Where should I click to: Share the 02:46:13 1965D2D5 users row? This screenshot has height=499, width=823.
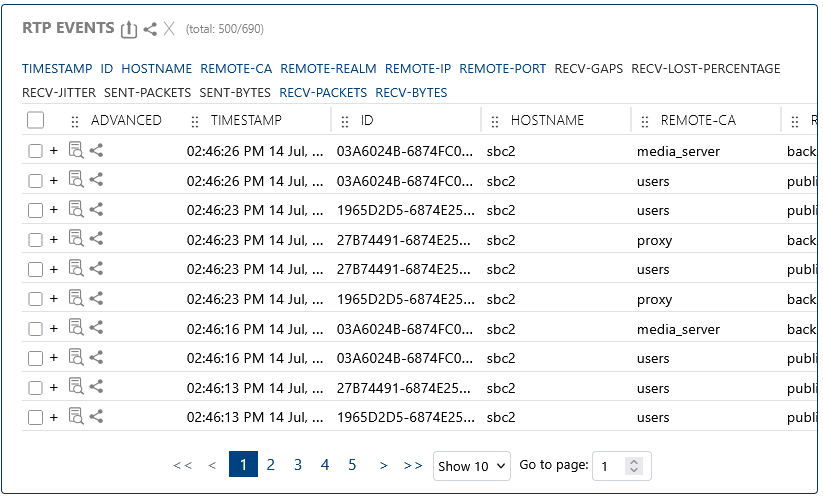96,417
